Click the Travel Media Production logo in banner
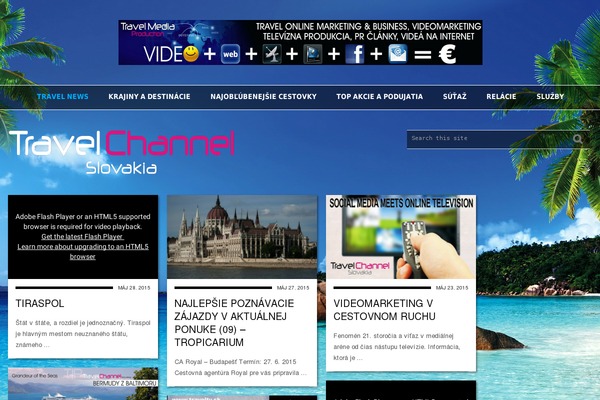This screenshot has width=600, height=400. [x=147, y=29]
